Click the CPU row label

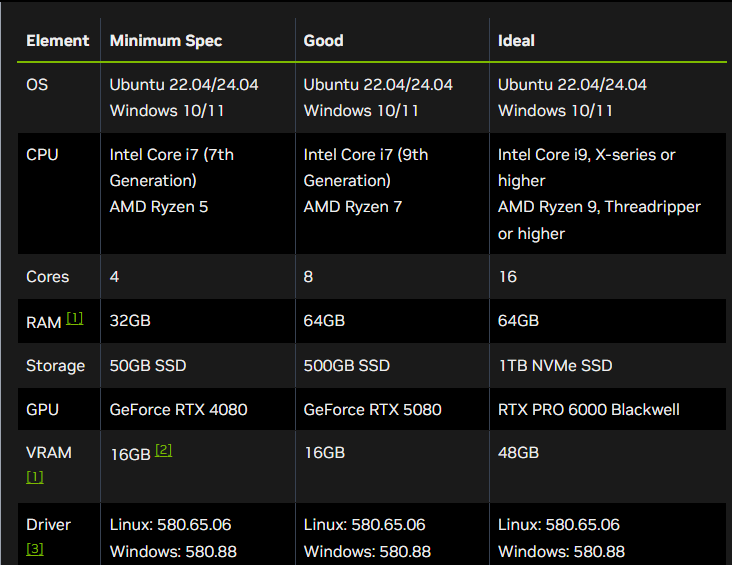click(x=42, y=155)
